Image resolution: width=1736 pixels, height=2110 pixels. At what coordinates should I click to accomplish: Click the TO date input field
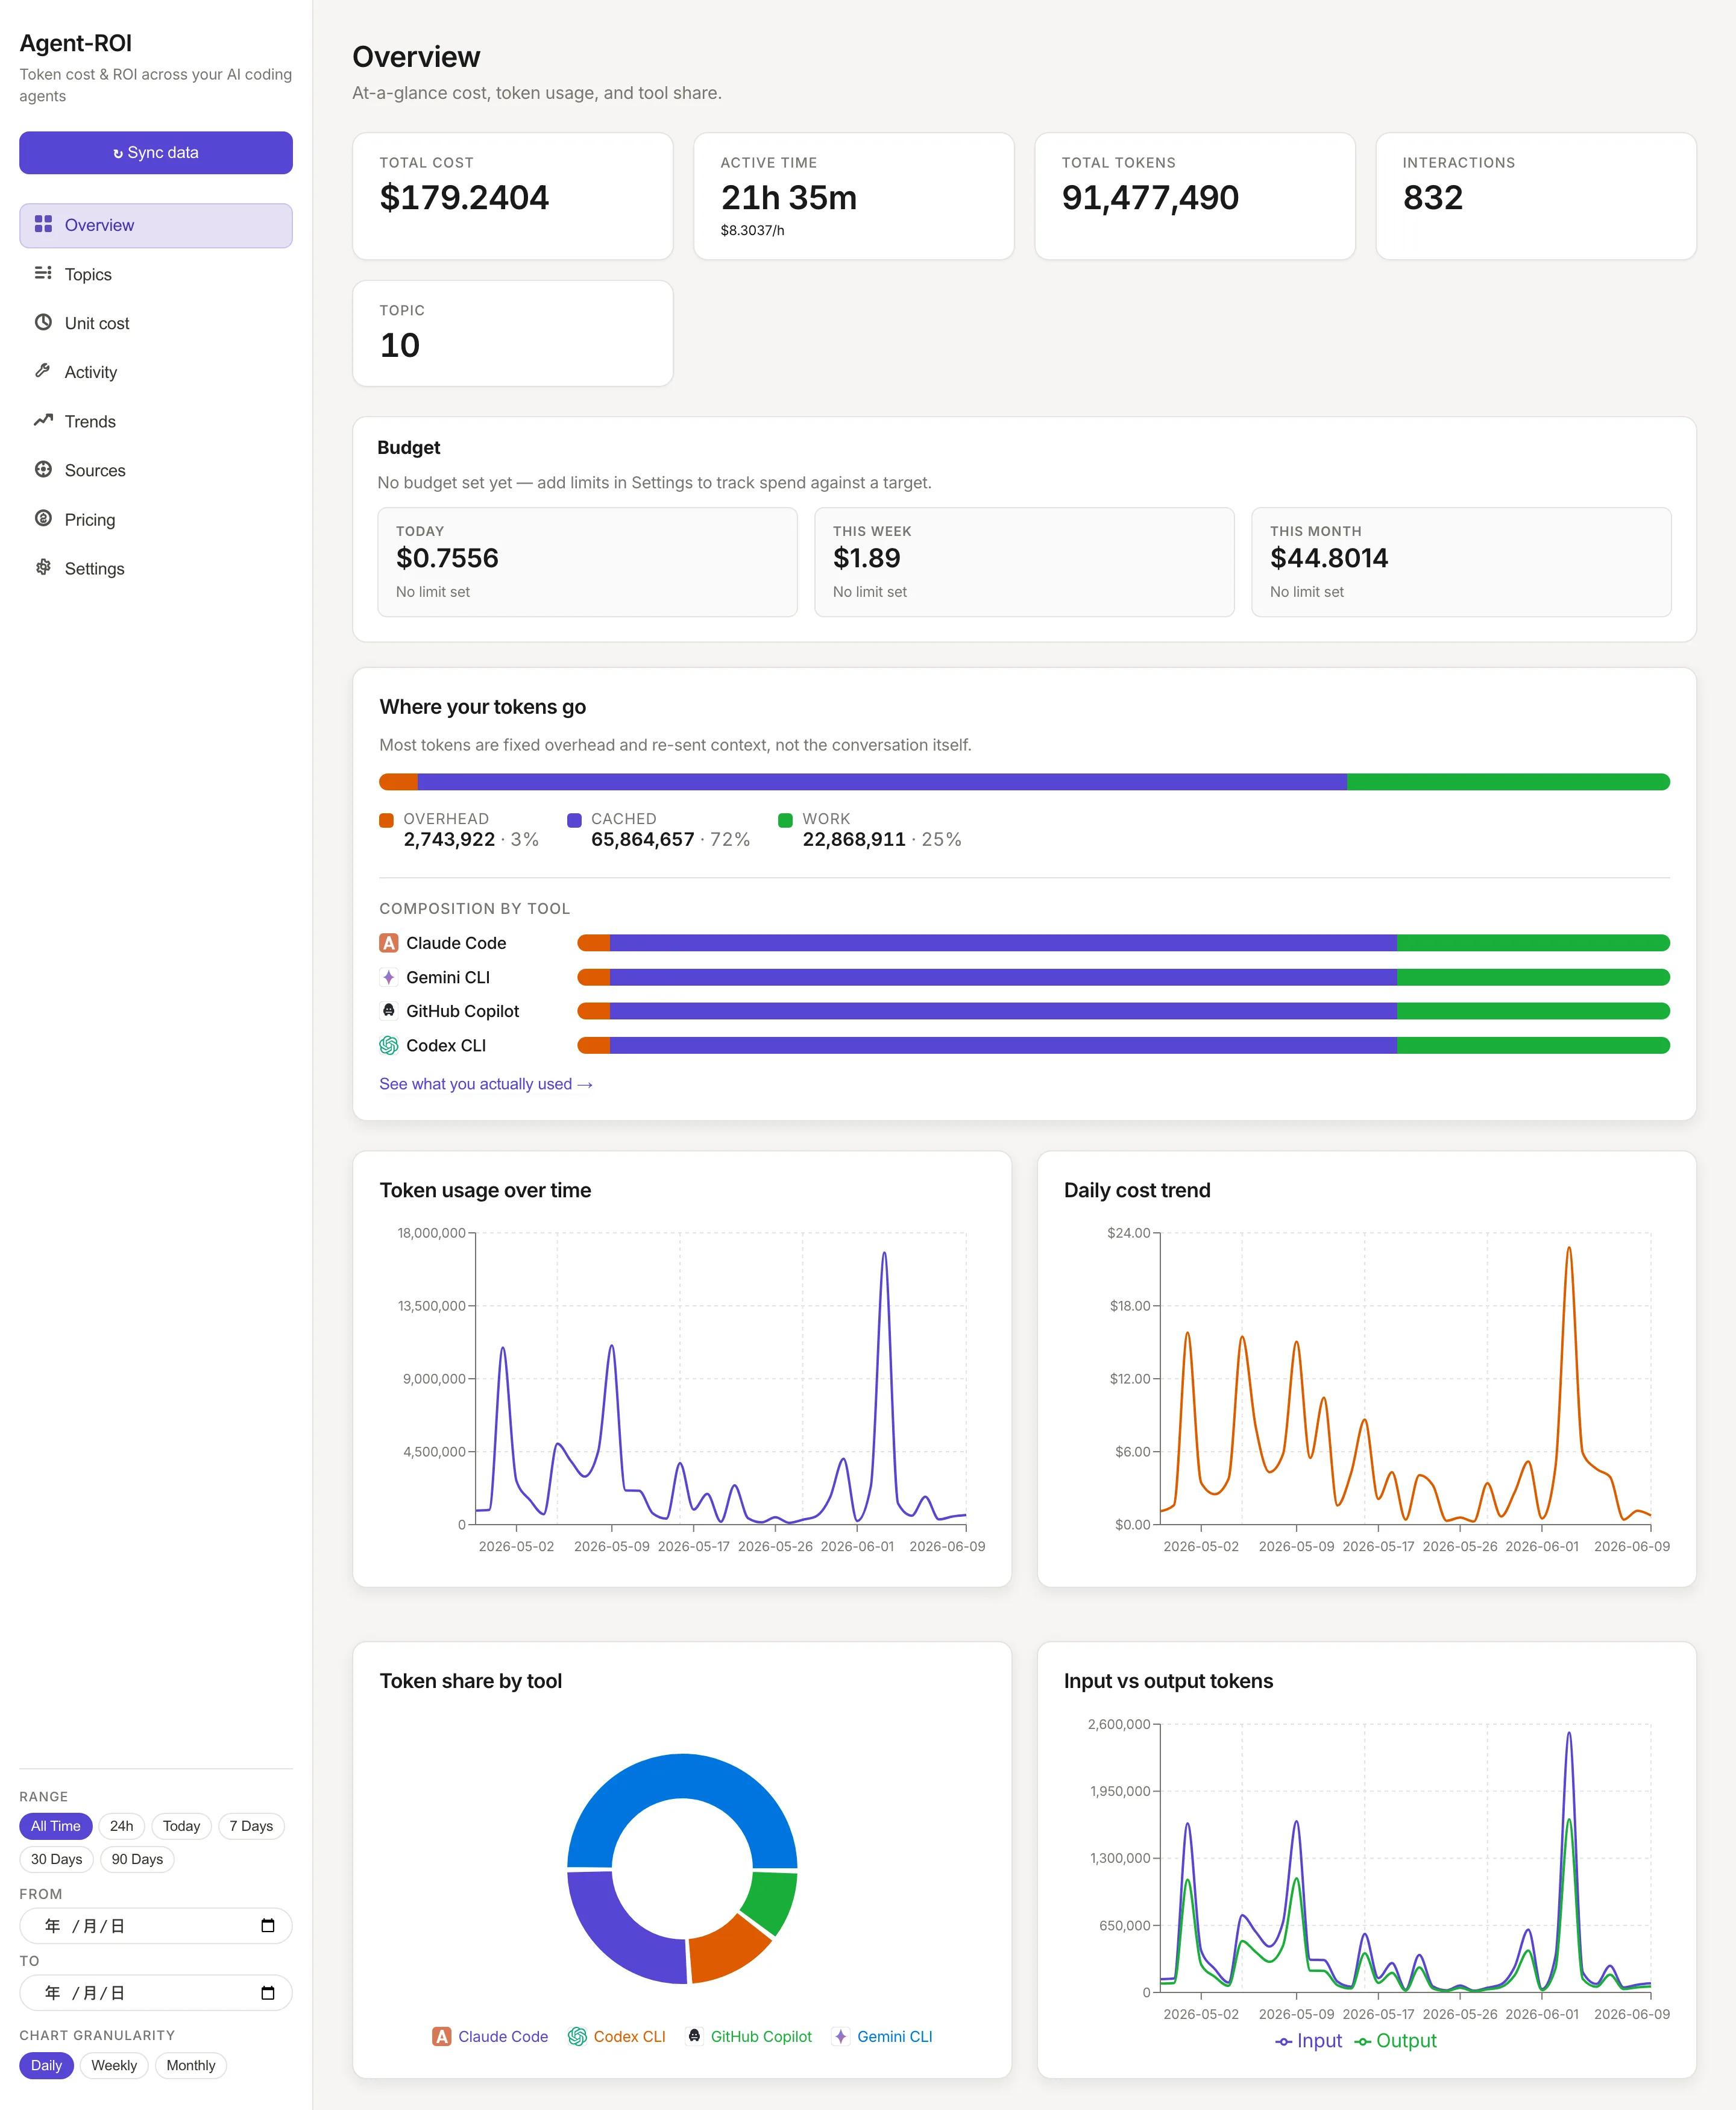156,1993
